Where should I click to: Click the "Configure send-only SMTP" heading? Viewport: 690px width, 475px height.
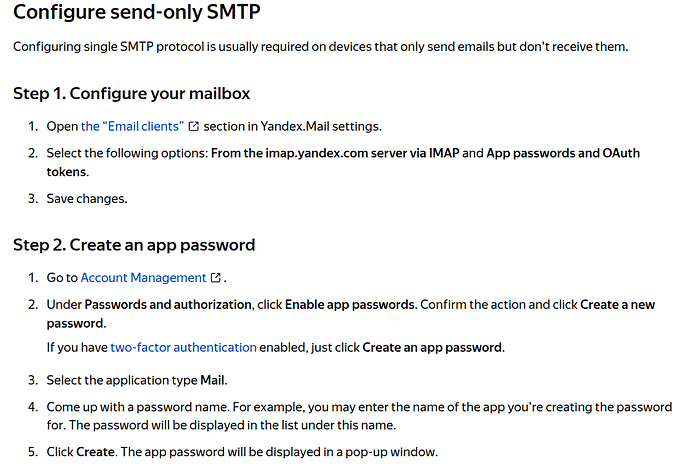[136, 12]
